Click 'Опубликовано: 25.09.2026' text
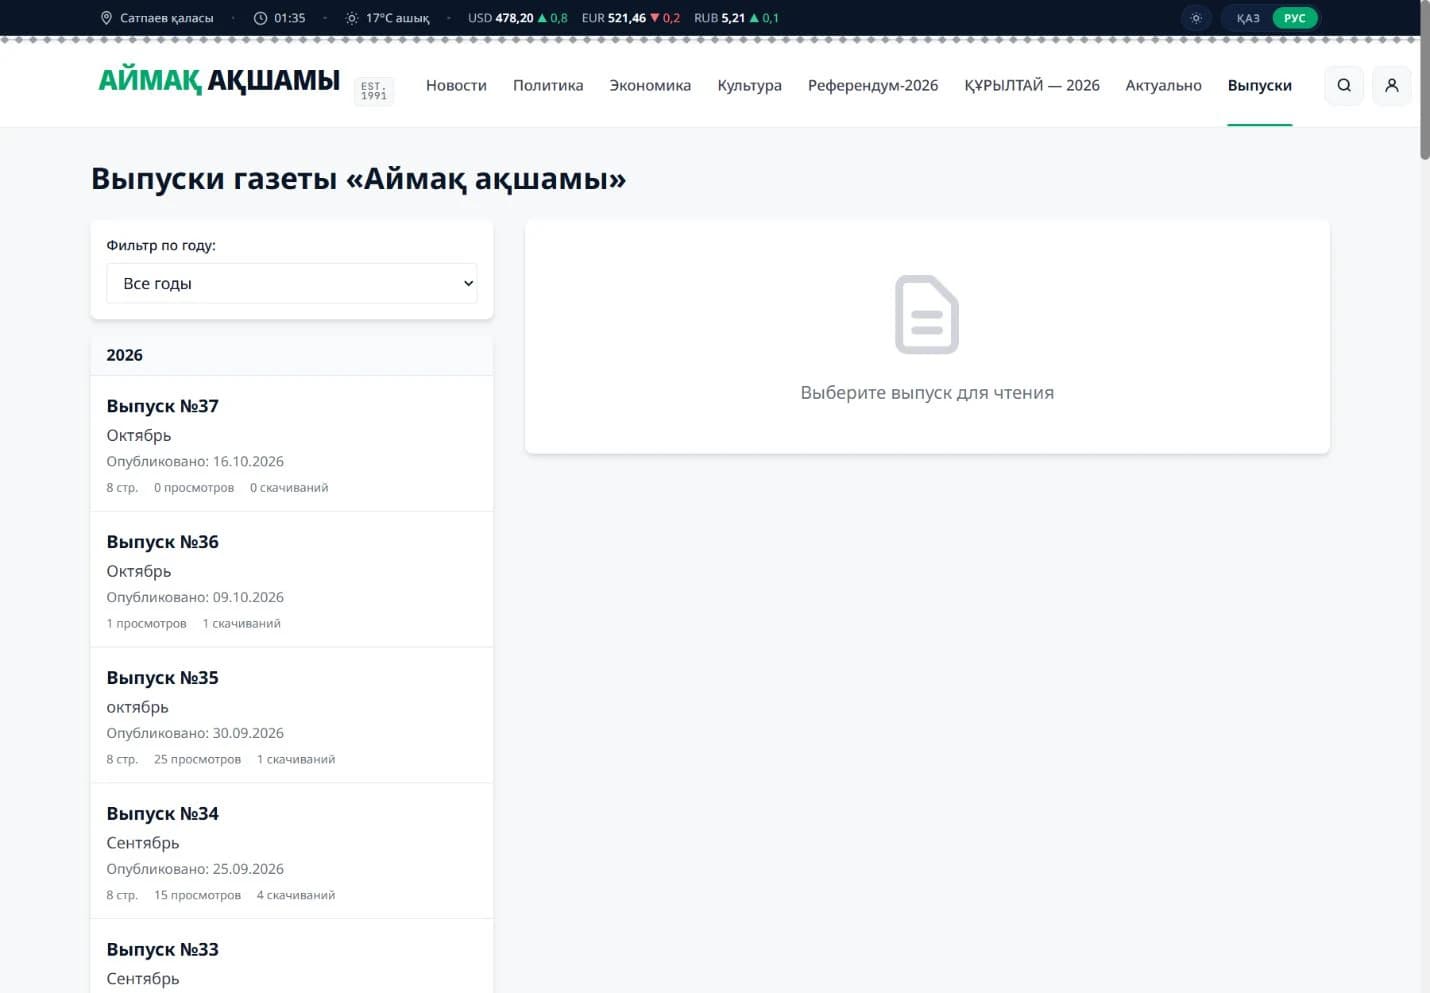The width and height of the screenshot is (1430, 993). [x=195, y=869]
